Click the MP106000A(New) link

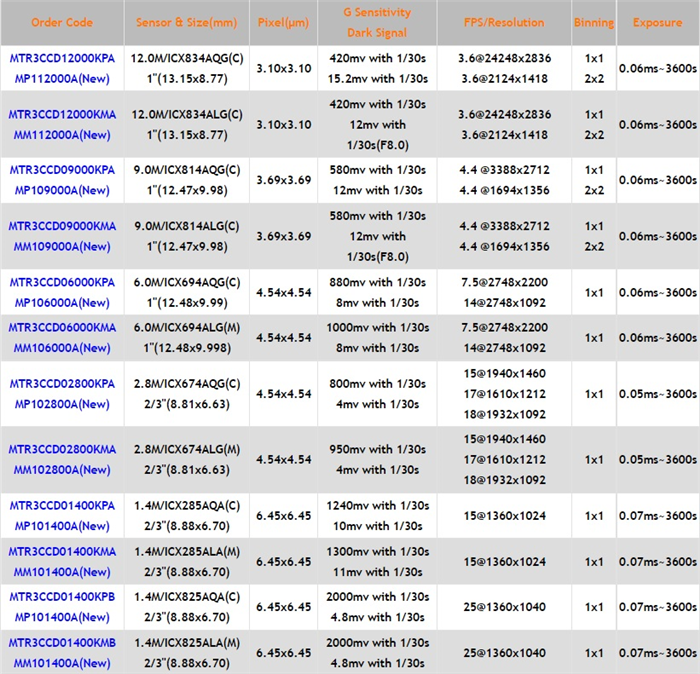tap(62, 303)
